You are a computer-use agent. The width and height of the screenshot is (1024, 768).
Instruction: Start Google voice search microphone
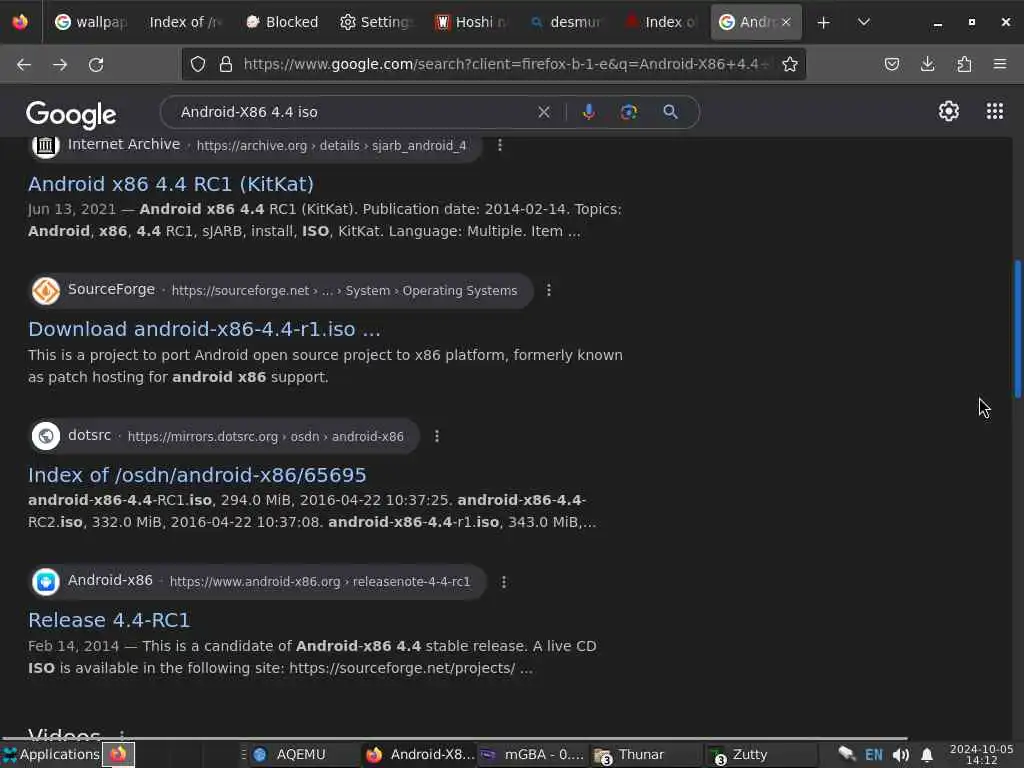pos(588,112)
